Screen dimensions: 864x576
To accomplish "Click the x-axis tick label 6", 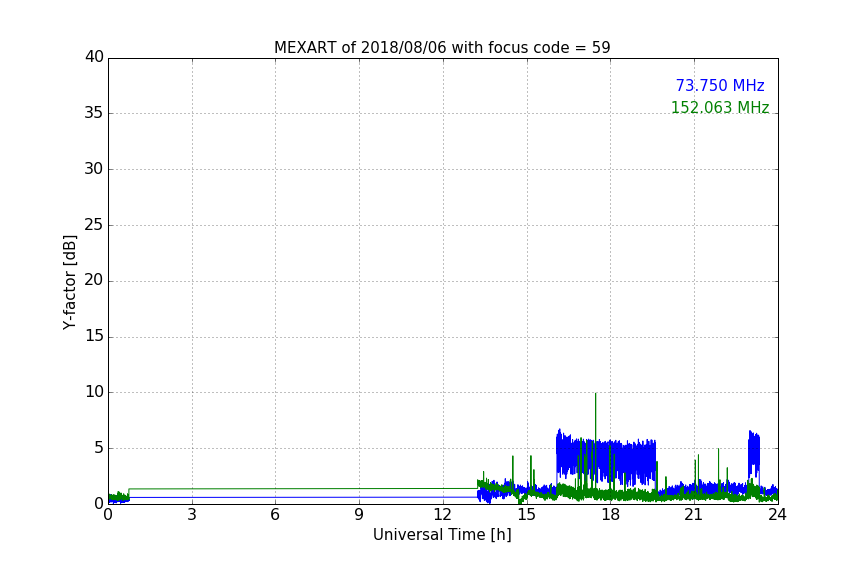I will click(275, 515).
